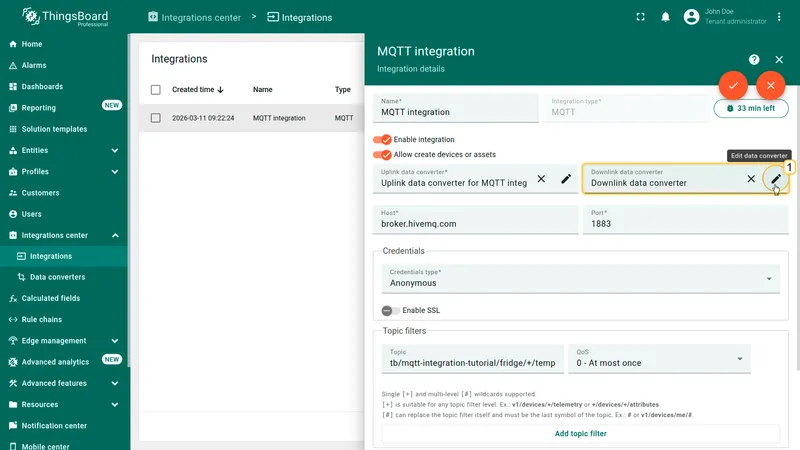Click the Integrations breadcrumb
This screenshot has height=450, width=800.
pos(299,17)
